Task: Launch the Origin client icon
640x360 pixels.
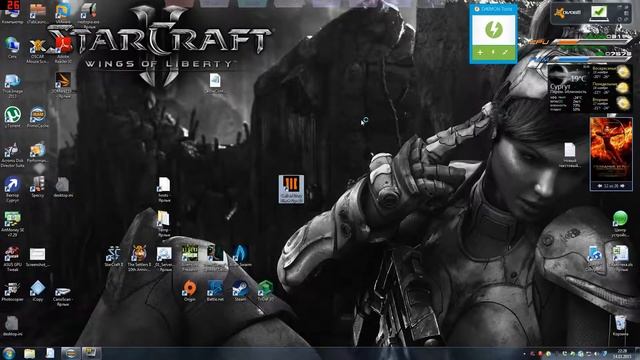Action: 189,291
